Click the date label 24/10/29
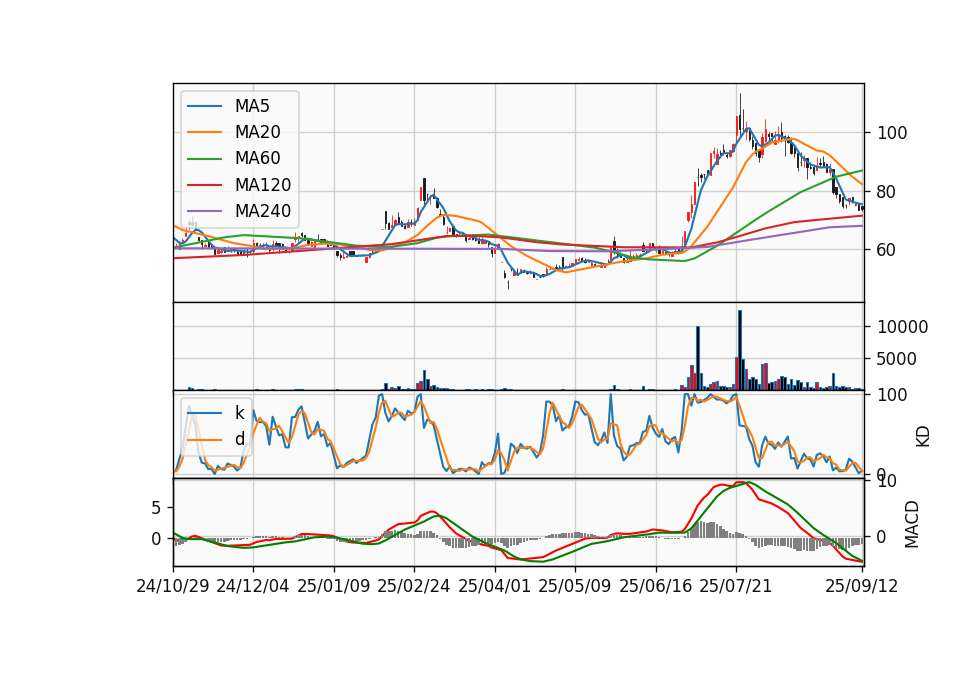 173,586
